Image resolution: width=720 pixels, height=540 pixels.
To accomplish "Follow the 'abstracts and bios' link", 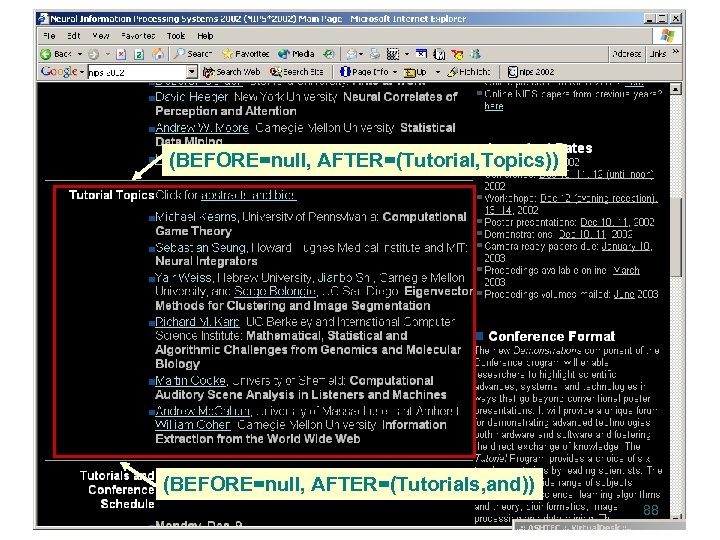I will click(248, 195).
